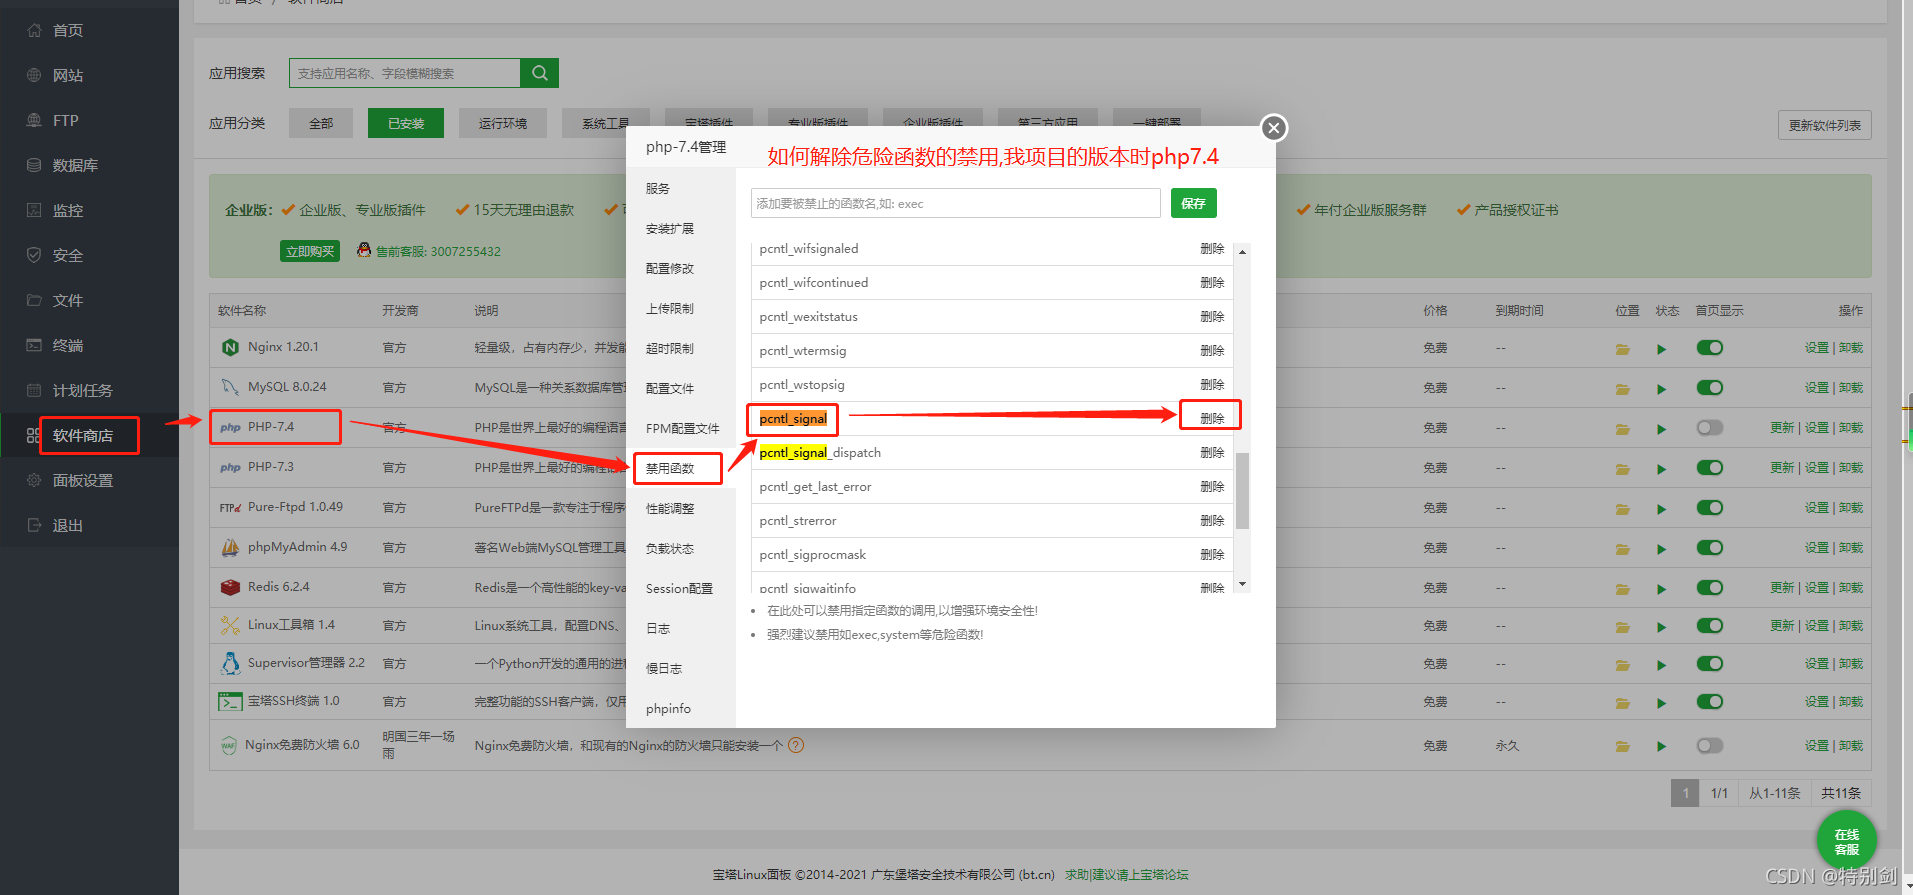The image size is (1913, 895).
Task: Toggle phpMyAdmin 4.9 homepage display switch
Action: pyautogui.click(x=1710, y=548)
